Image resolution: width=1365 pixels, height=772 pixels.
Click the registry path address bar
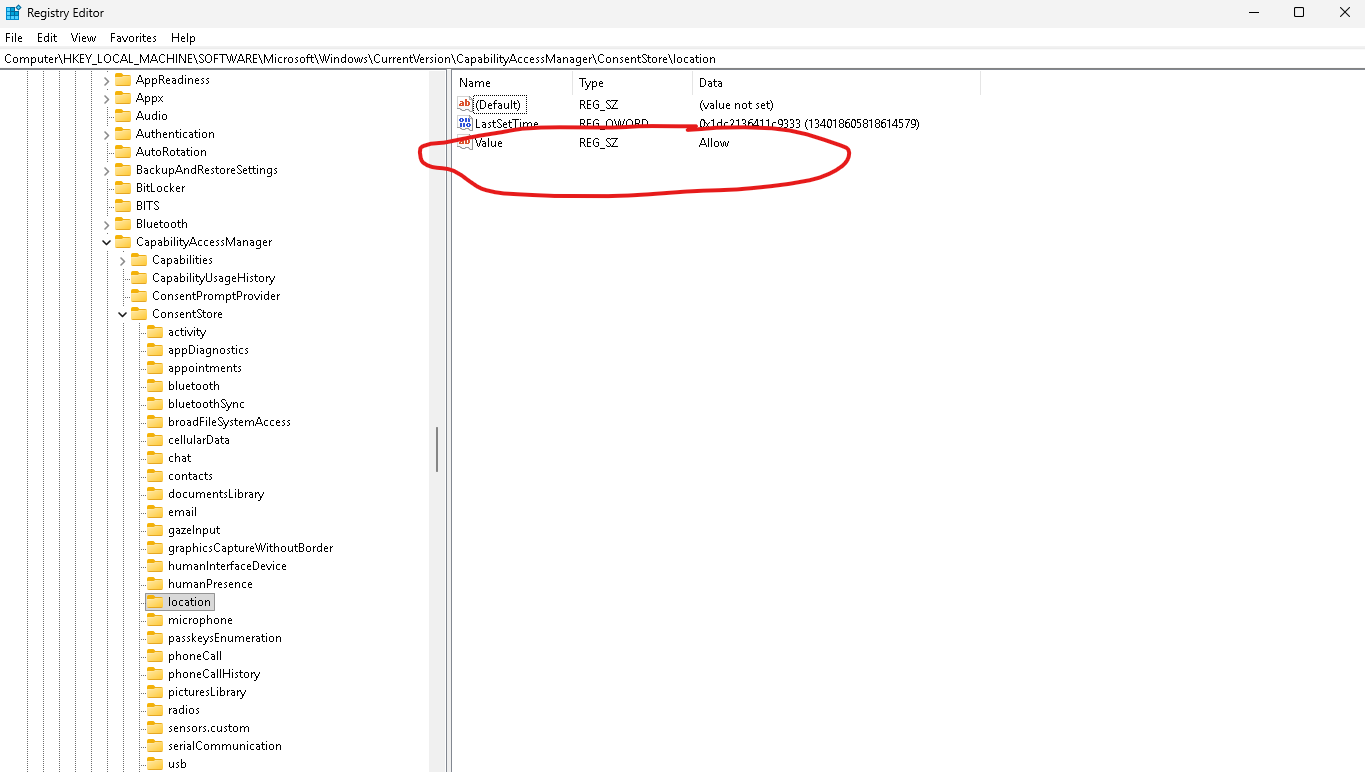point(682,59)
